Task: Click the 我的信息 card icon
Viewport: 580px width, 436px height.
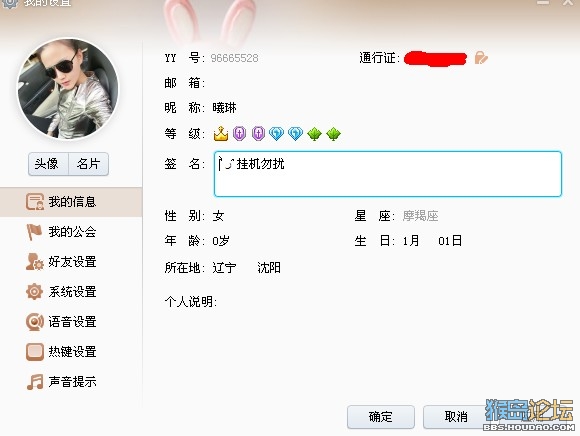Action: coord(35,202)
